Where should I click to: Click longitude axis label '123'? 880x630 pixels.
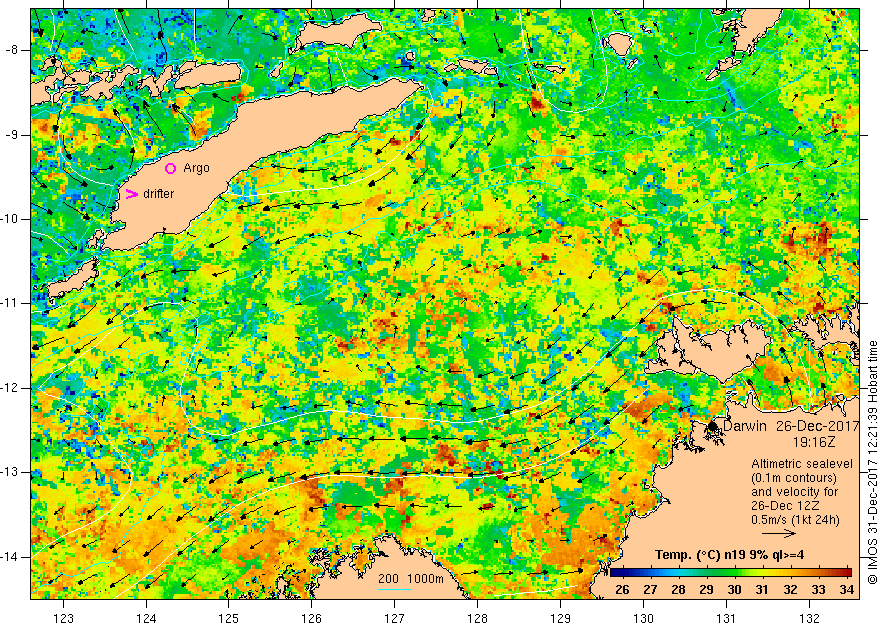pos(63,618)
